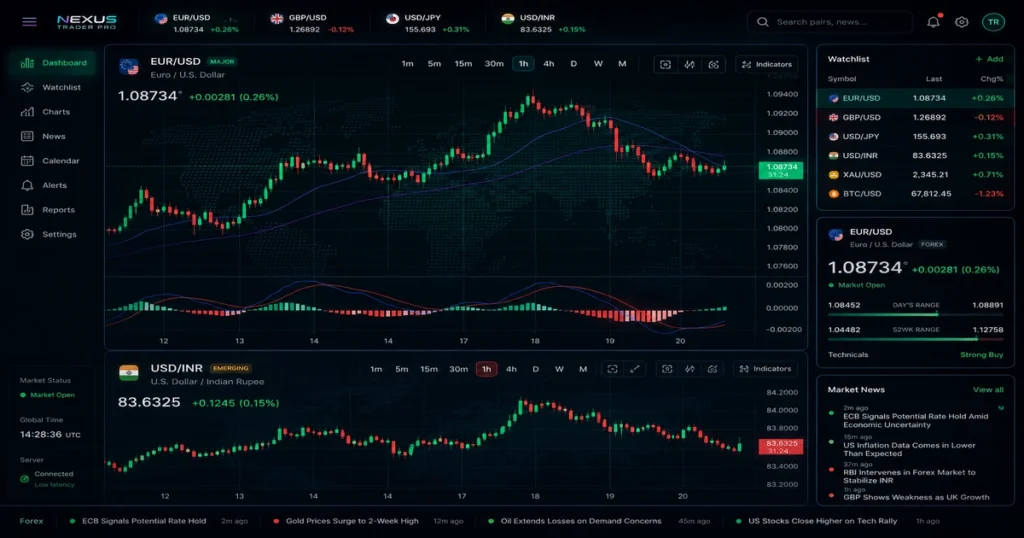The height and width of the screenshot is (538, 1024).
Task: Click the Japan flag in USD/JPY ticker
Action: 392,18
